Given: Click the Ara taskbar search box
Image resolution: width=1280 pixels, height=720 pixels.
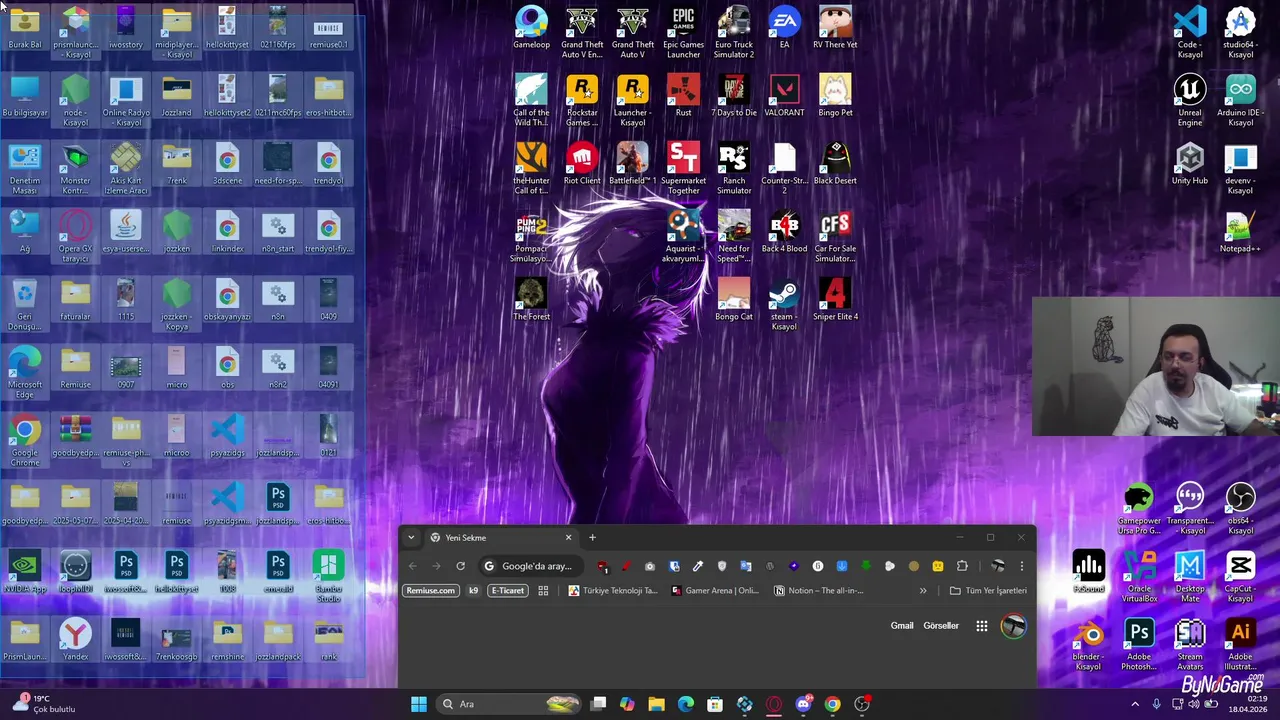Looking at the screenshot, I should (x=511, y=704).
